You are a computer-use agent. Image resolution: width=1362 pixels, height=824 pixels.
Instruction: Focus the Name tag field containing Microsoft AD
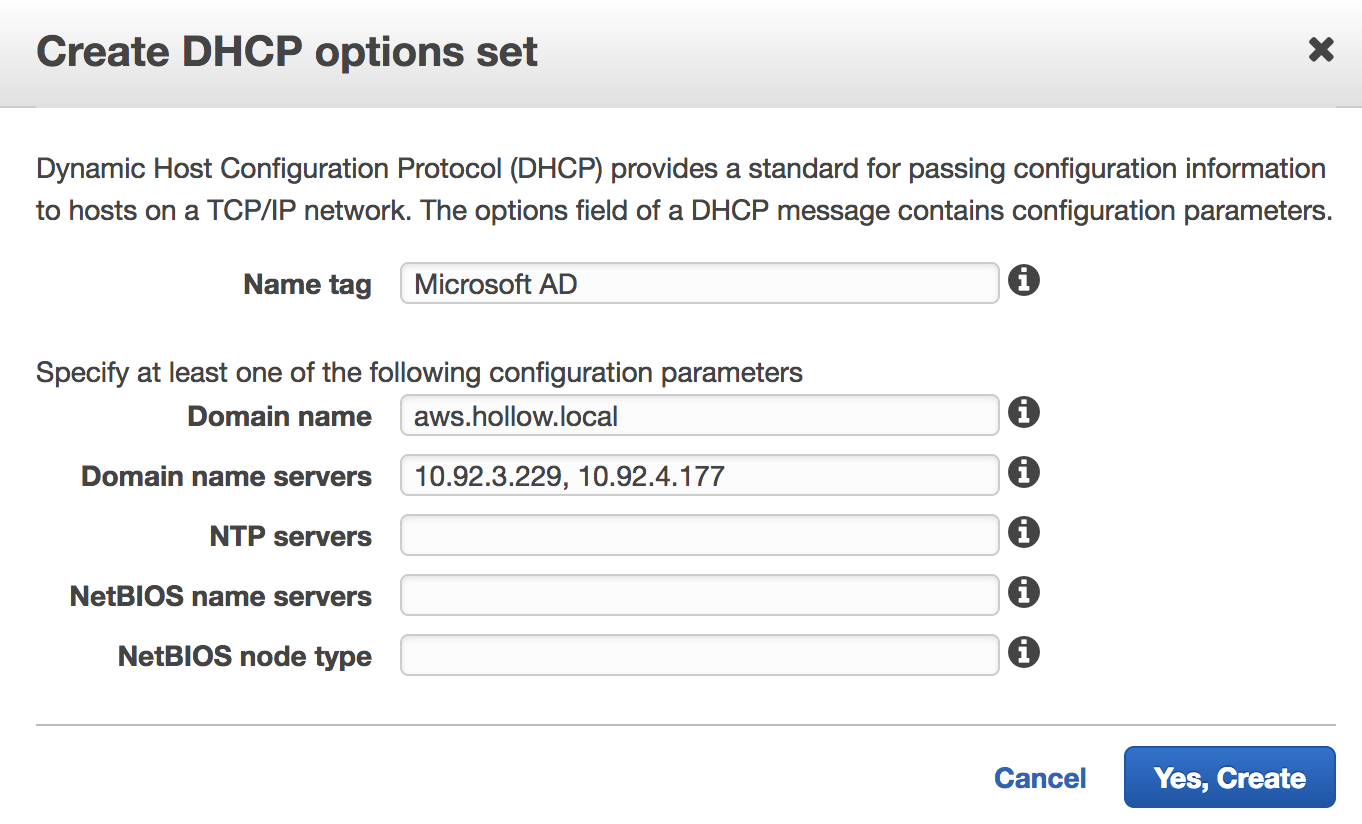pyautogui.click(x=699, y=284)
